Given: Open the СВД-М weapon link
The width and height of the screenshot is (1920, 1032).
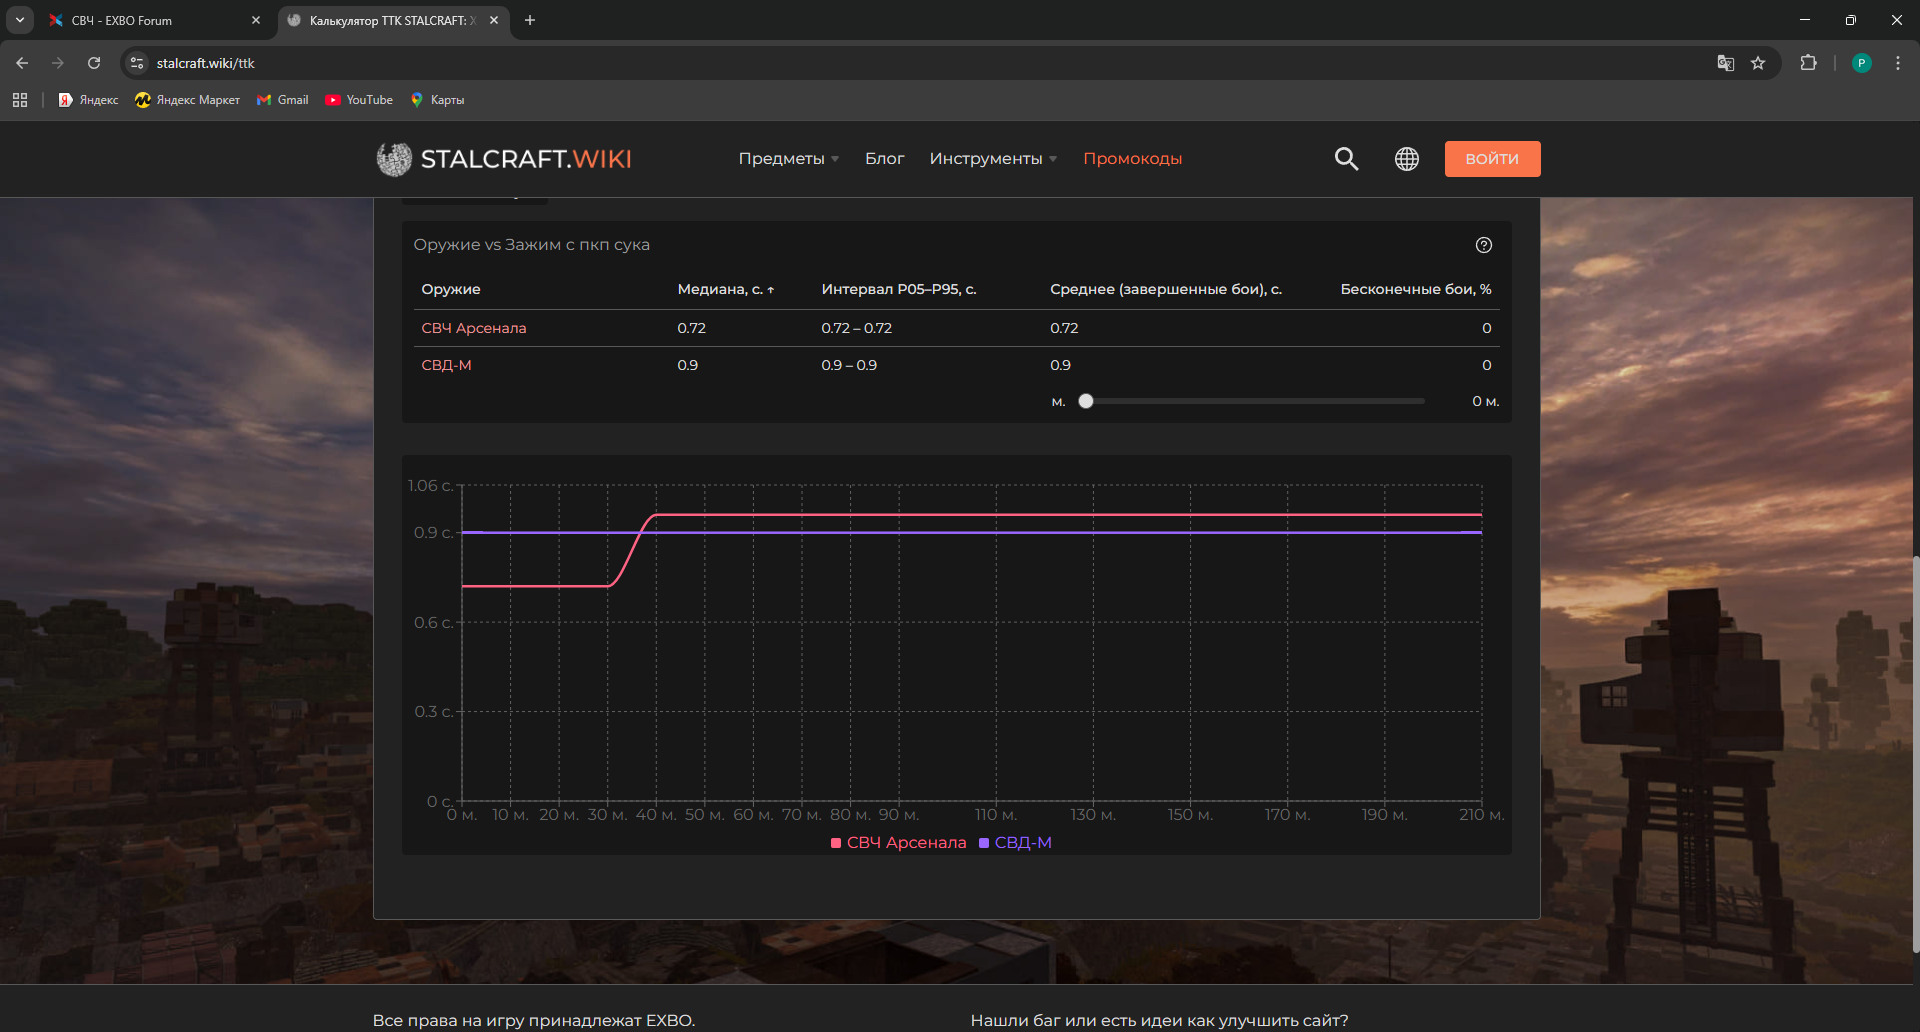Looking at the screenshot, I should (x=446, y=365).
